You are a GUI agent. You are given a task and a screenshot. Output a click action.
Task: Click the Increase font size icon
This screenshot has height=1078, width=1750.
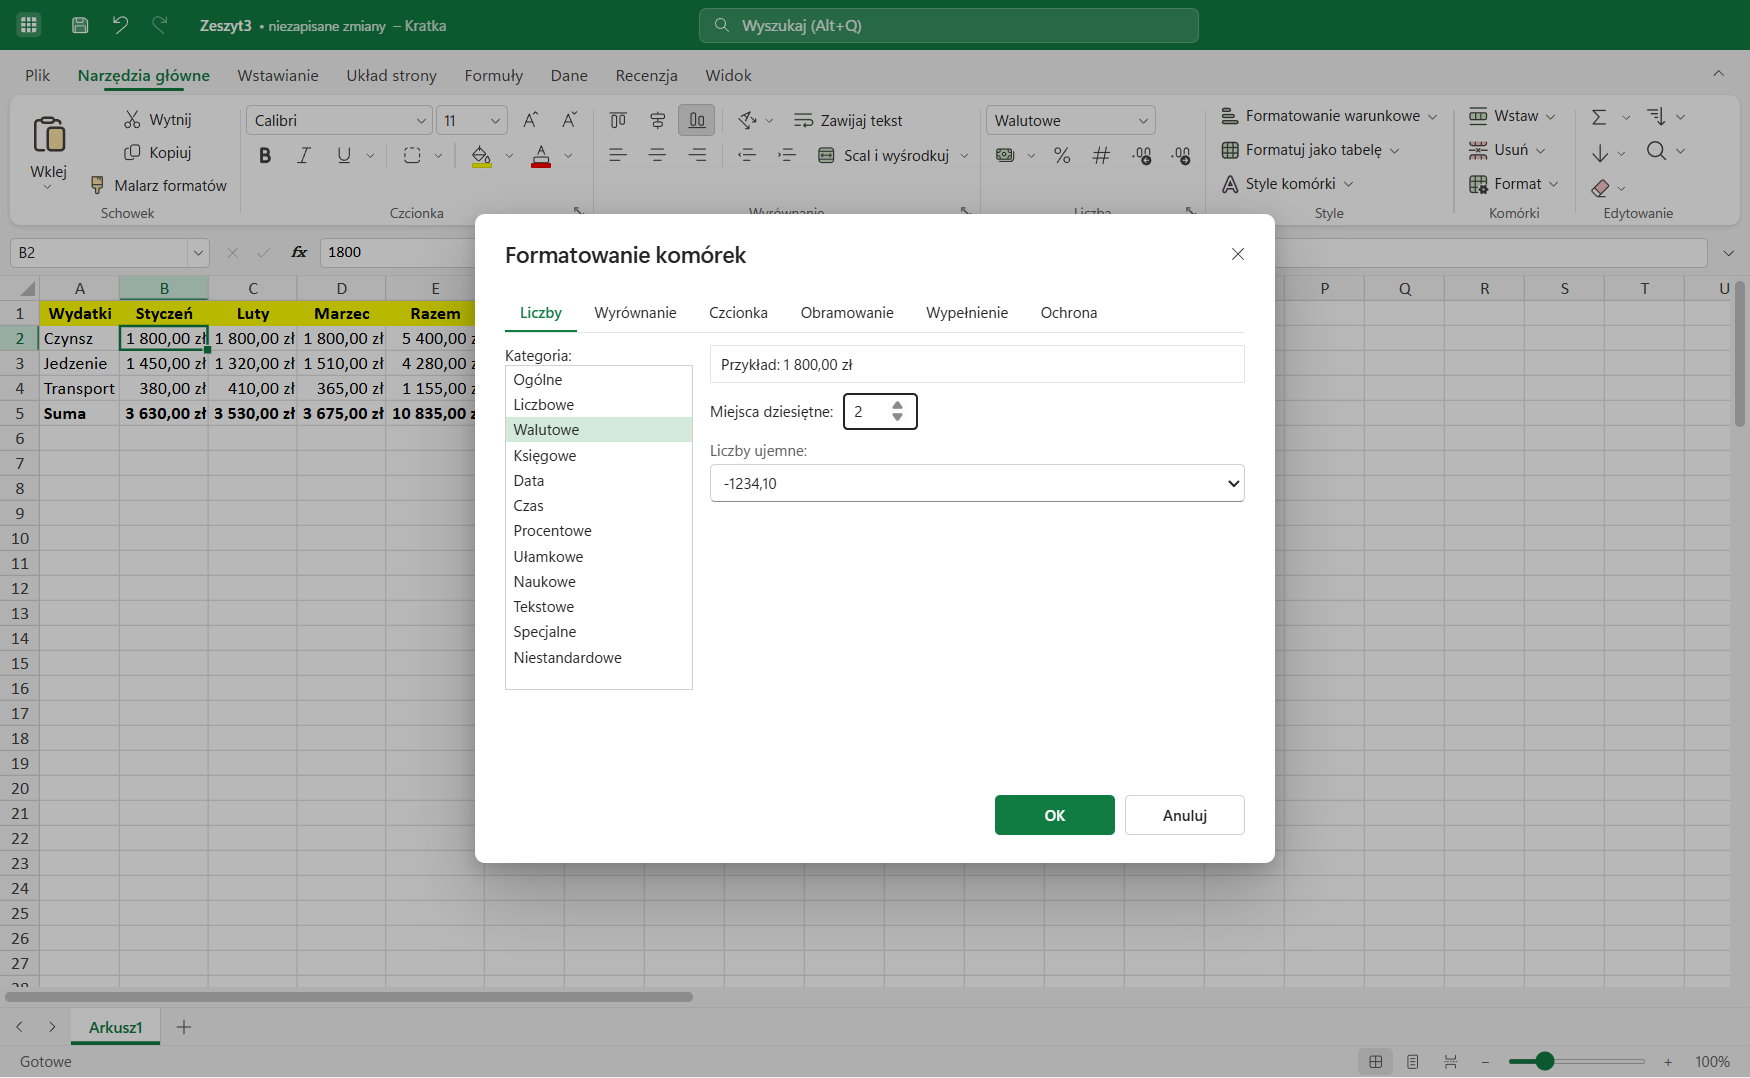click(531, 120)
